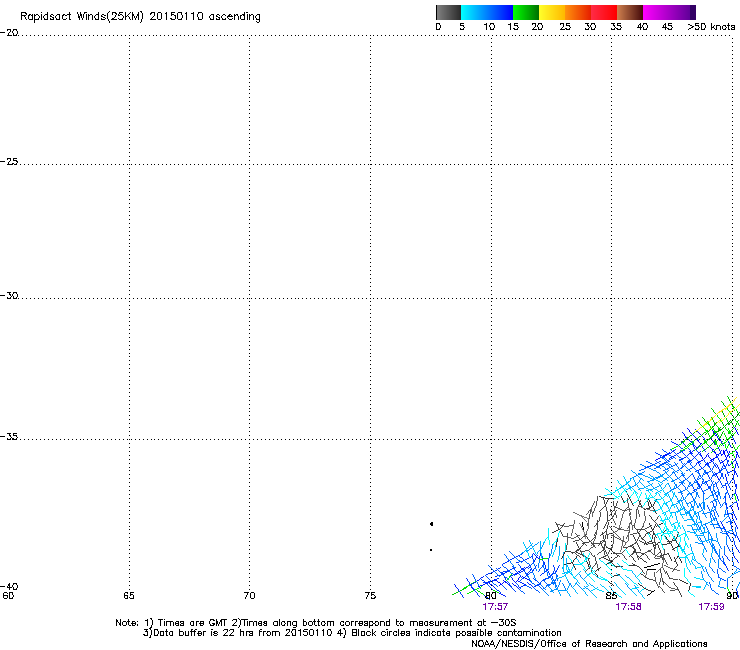Click the '>50 knots' colorbar label
This screenshot has width=740, height=650.
tap(711, 27)
